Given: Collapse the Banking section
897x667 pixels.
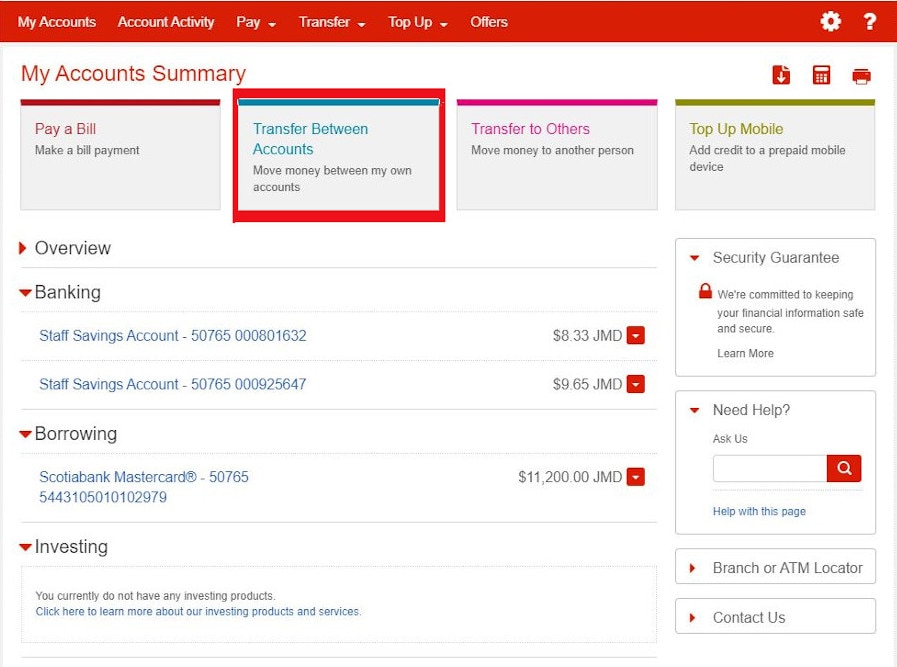Looking at the screenshot, I should click(x=25, y=292).
